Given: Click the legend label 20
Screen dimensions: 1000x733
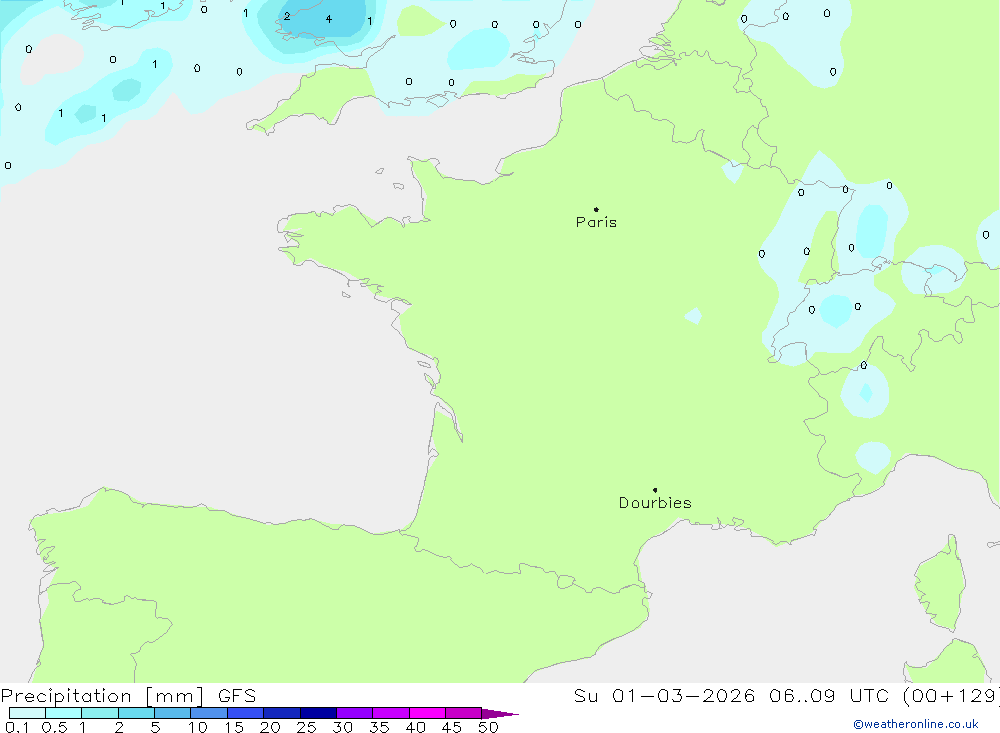Looking at the screenshot, I should pyautogui.click(x=270, y=727).
